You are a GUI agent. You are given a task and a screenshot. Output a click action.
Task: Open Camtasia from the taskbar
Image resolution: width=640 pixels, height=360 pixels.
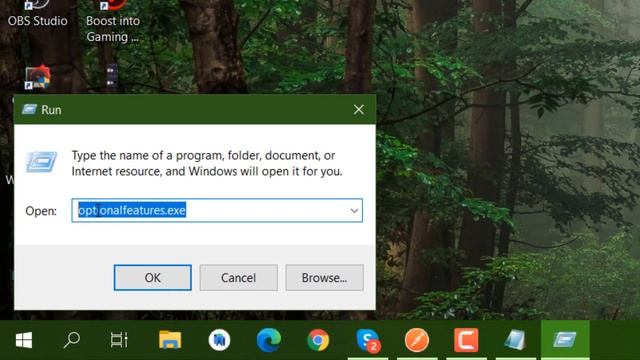coord(466,340)
